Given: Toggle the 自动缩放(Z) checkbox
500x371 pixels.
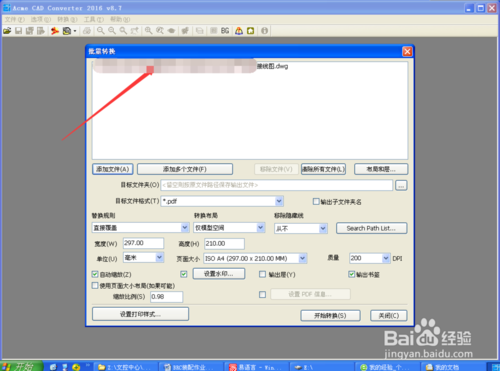Looking at the screenshot, I should pyautogui.click(x=95, y=274).
